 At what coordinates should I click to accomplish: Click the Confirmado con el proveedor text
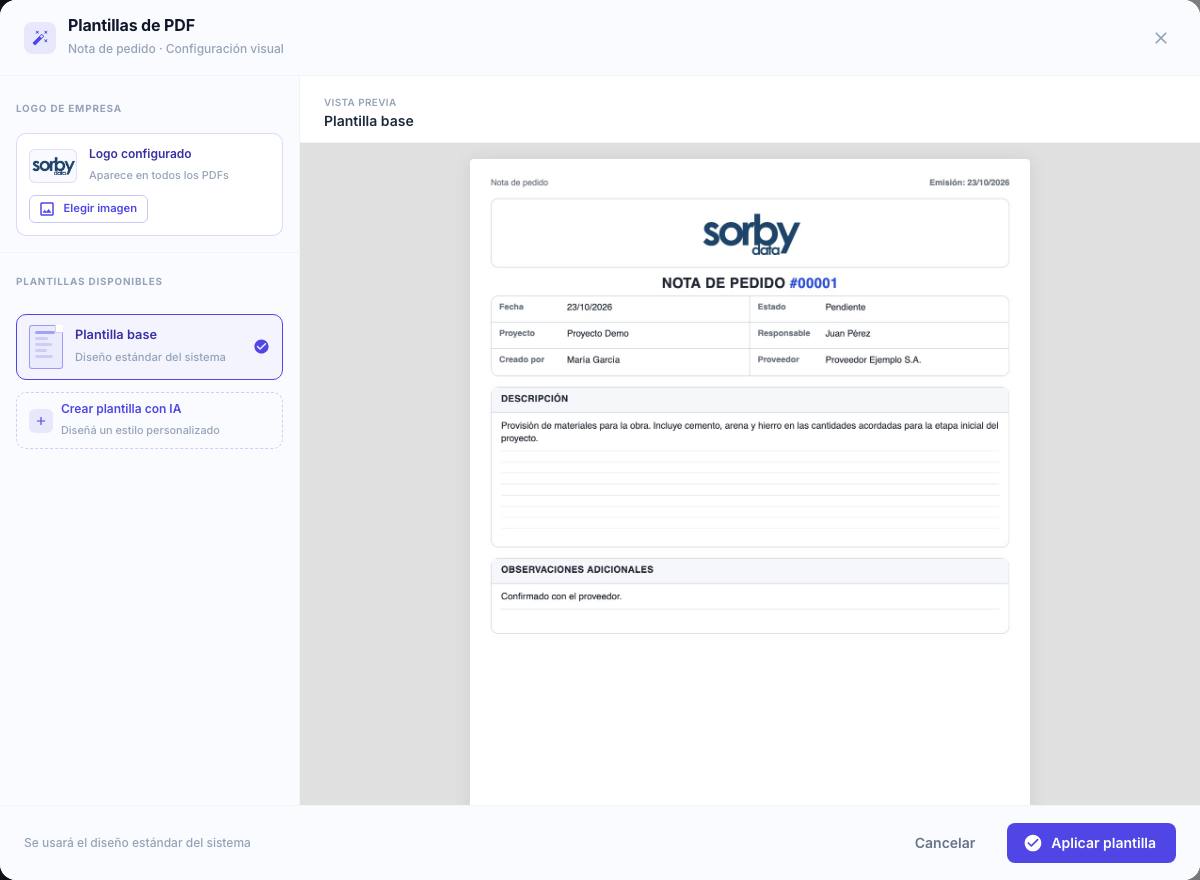[x=561, y=597]
